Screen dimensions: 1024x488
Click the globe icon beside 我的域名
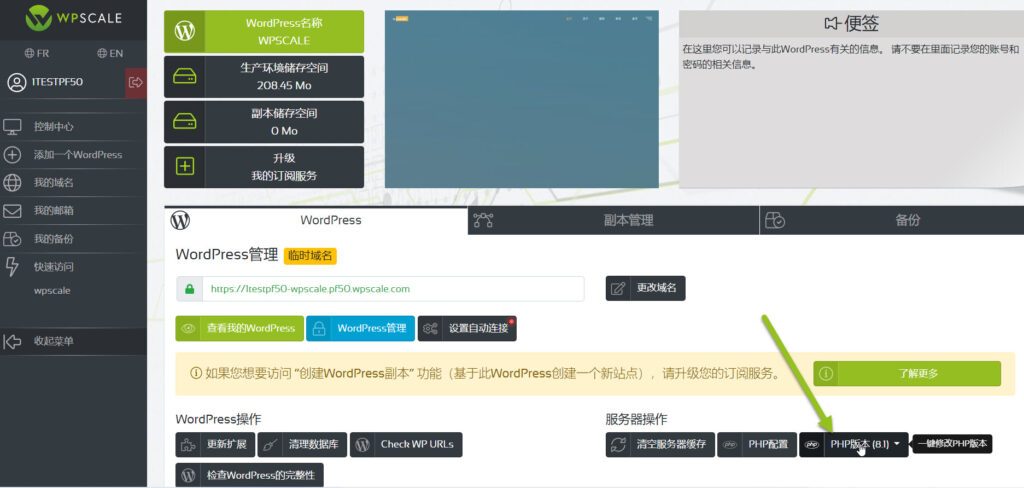coord(12,183)
